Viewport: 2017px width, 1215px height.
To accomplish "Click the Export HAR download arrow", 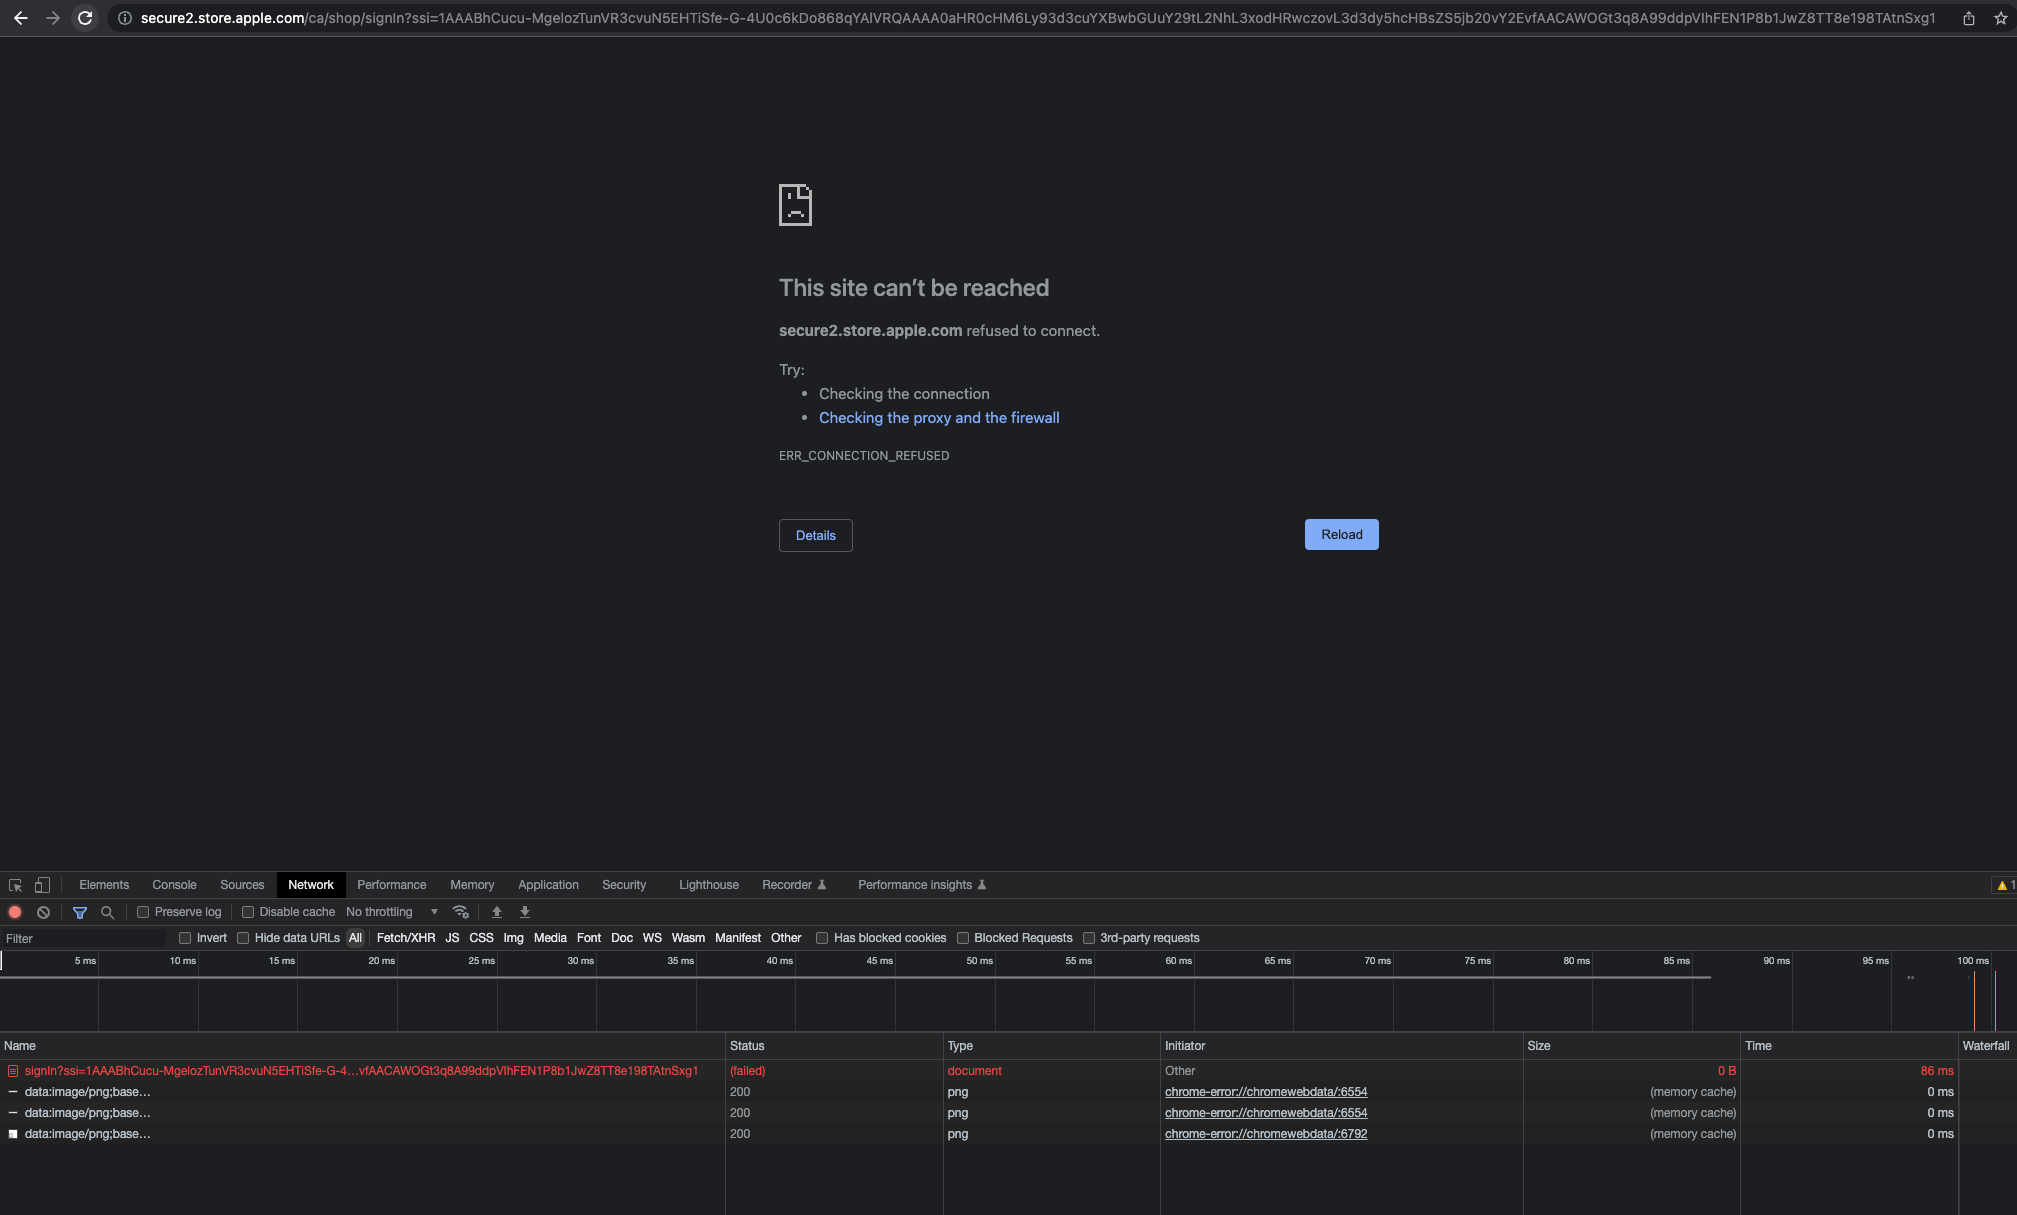I will (x=525, y=912).
